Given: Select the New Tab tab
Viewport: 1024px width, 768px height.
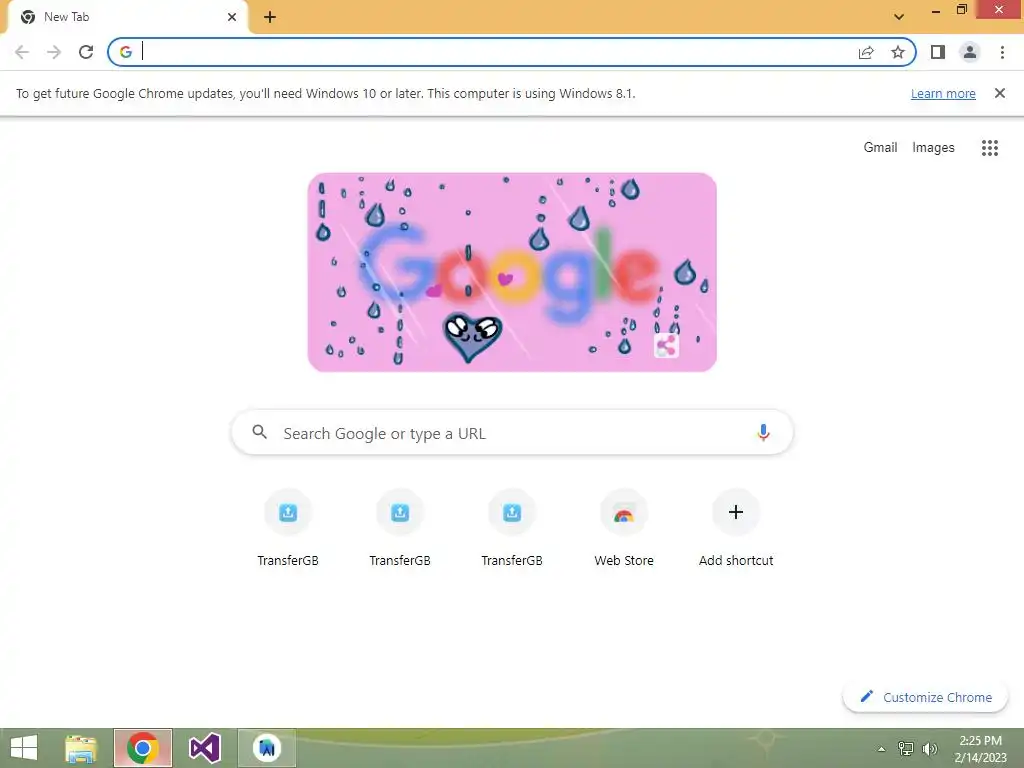Looking at the screenshot, I should pos(127,17).
